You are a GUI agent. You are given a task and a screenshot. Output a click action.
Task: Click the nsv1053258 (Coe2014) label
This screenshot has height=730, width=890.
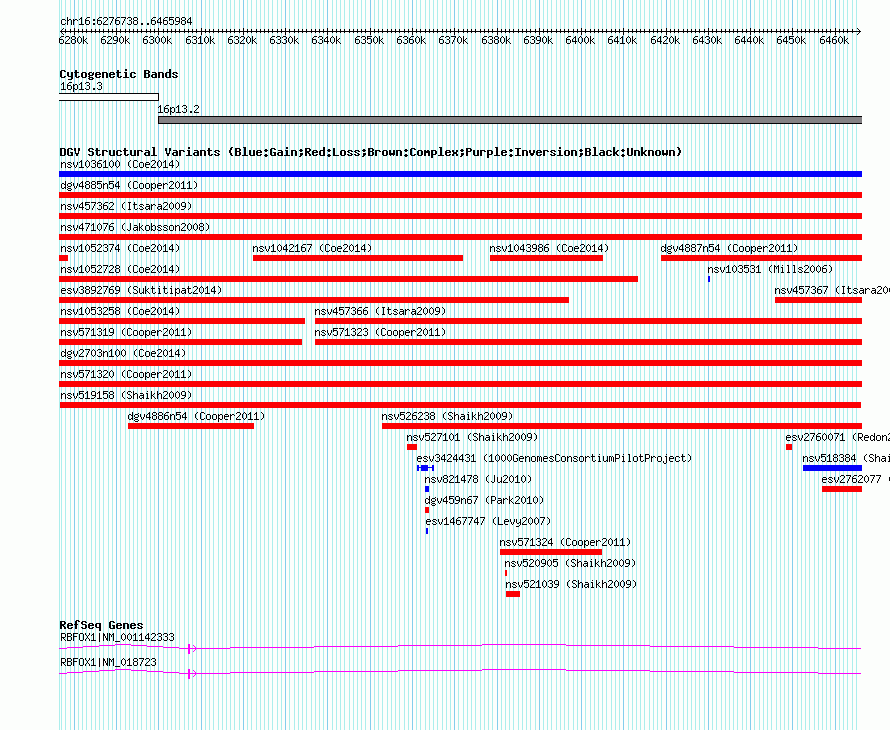[120, 311]
